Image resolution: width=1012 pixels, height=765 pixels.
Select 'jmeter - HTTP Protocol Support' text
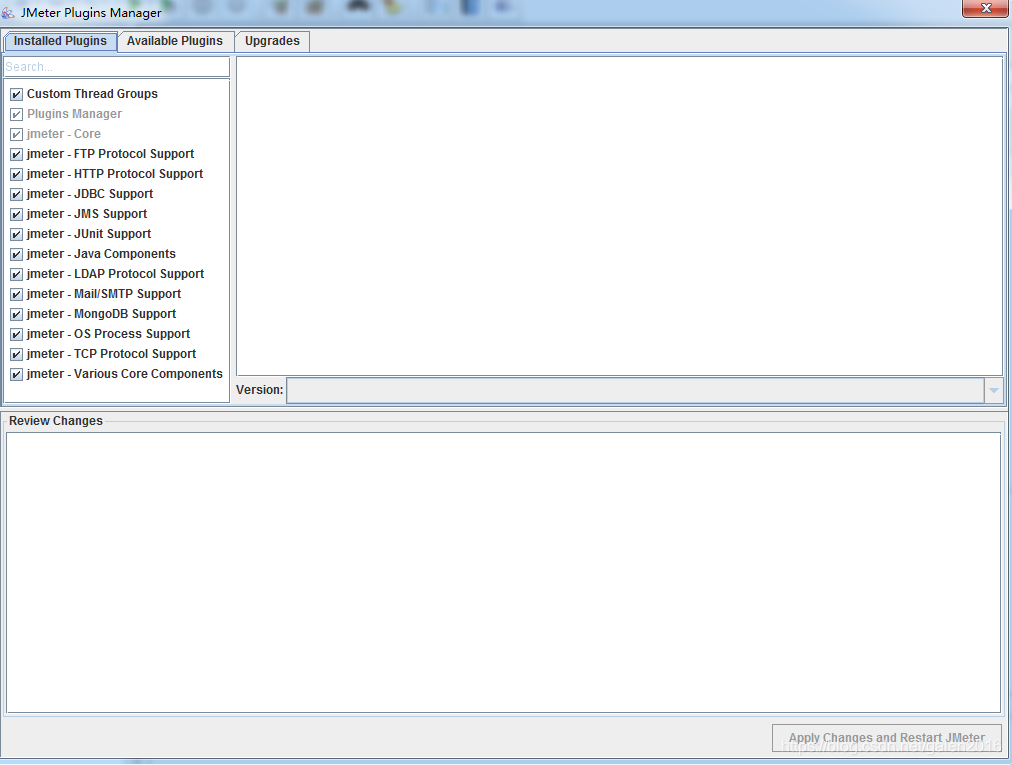[115, 174]
